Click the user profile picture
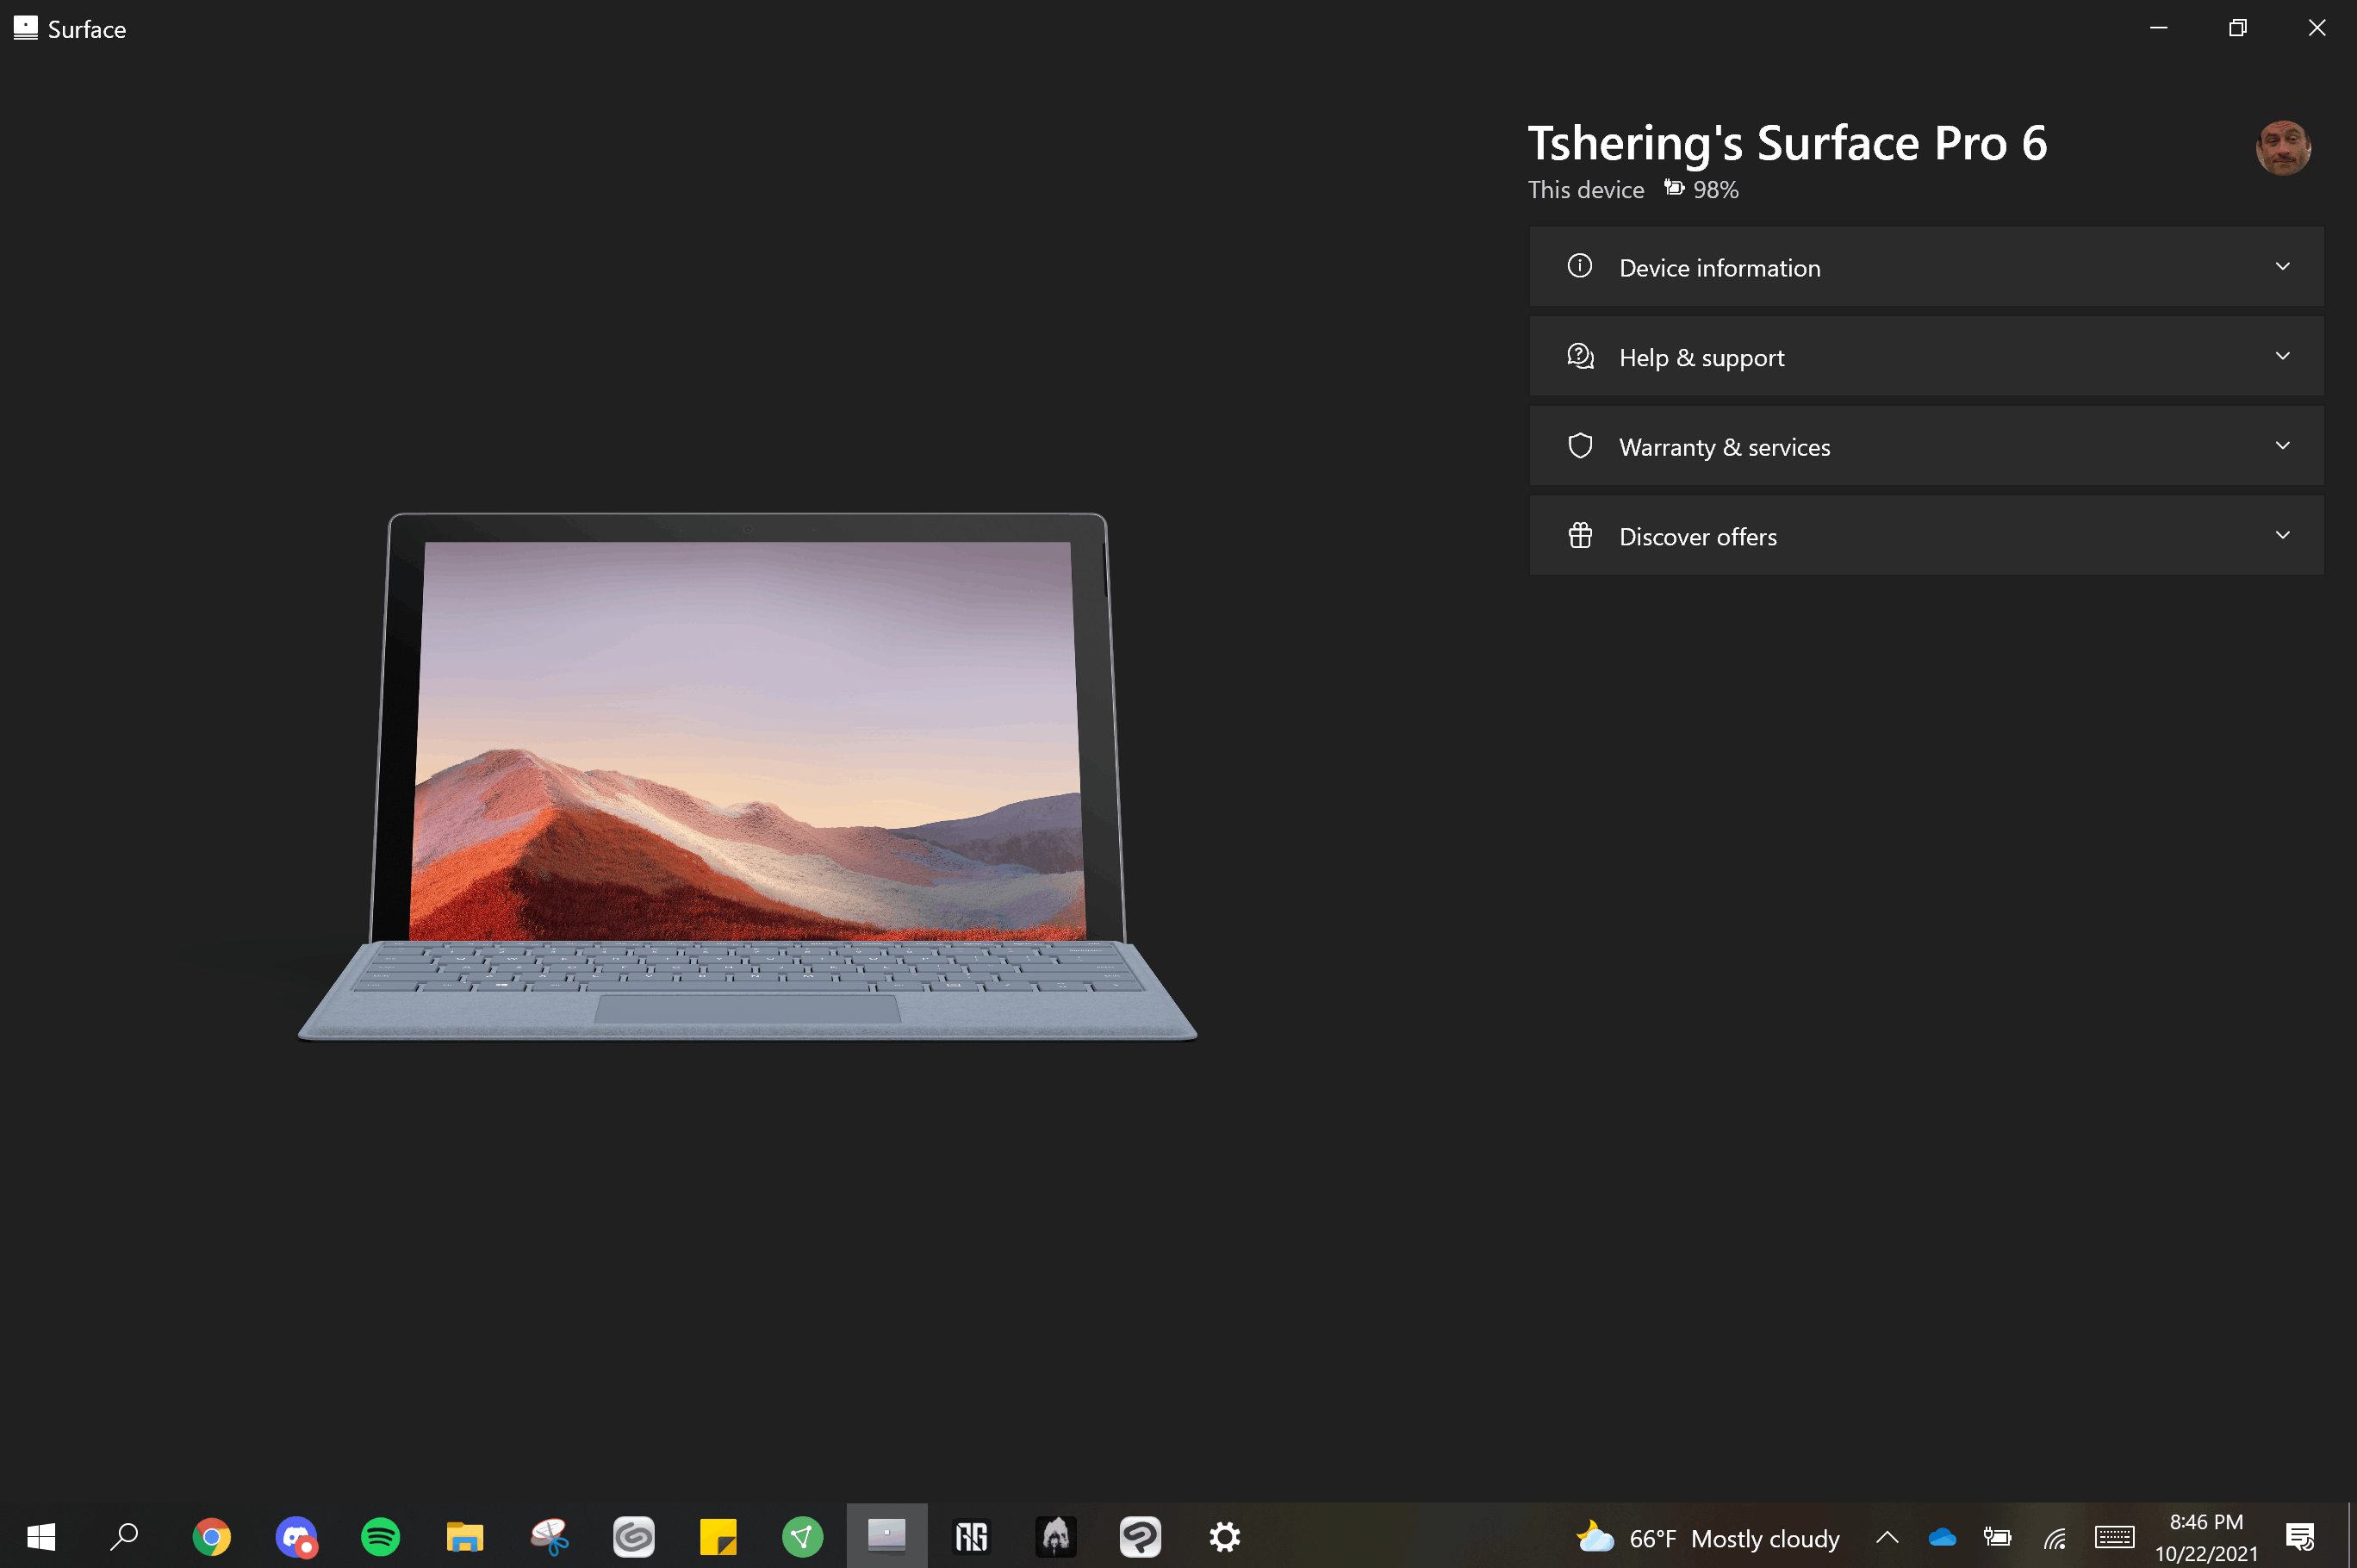2357x1568 pixels. 2282,148
